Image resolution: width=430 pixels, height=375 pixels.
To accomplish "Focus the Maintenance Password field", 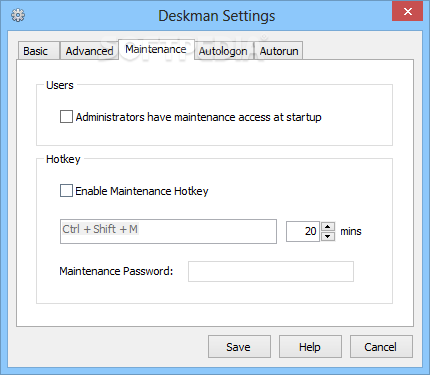I will pos(271,271).
